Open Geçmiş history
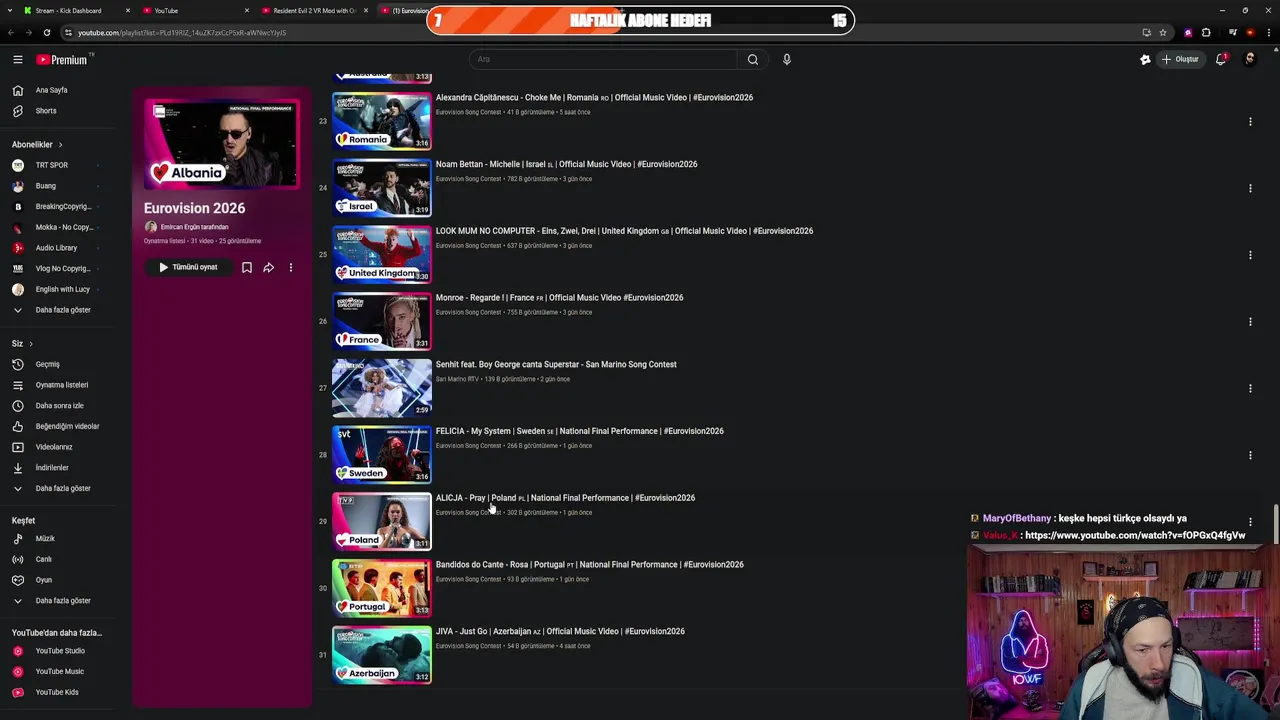Image resolution: width=1280 pixels, height=720 pixels. coord(47,364)
